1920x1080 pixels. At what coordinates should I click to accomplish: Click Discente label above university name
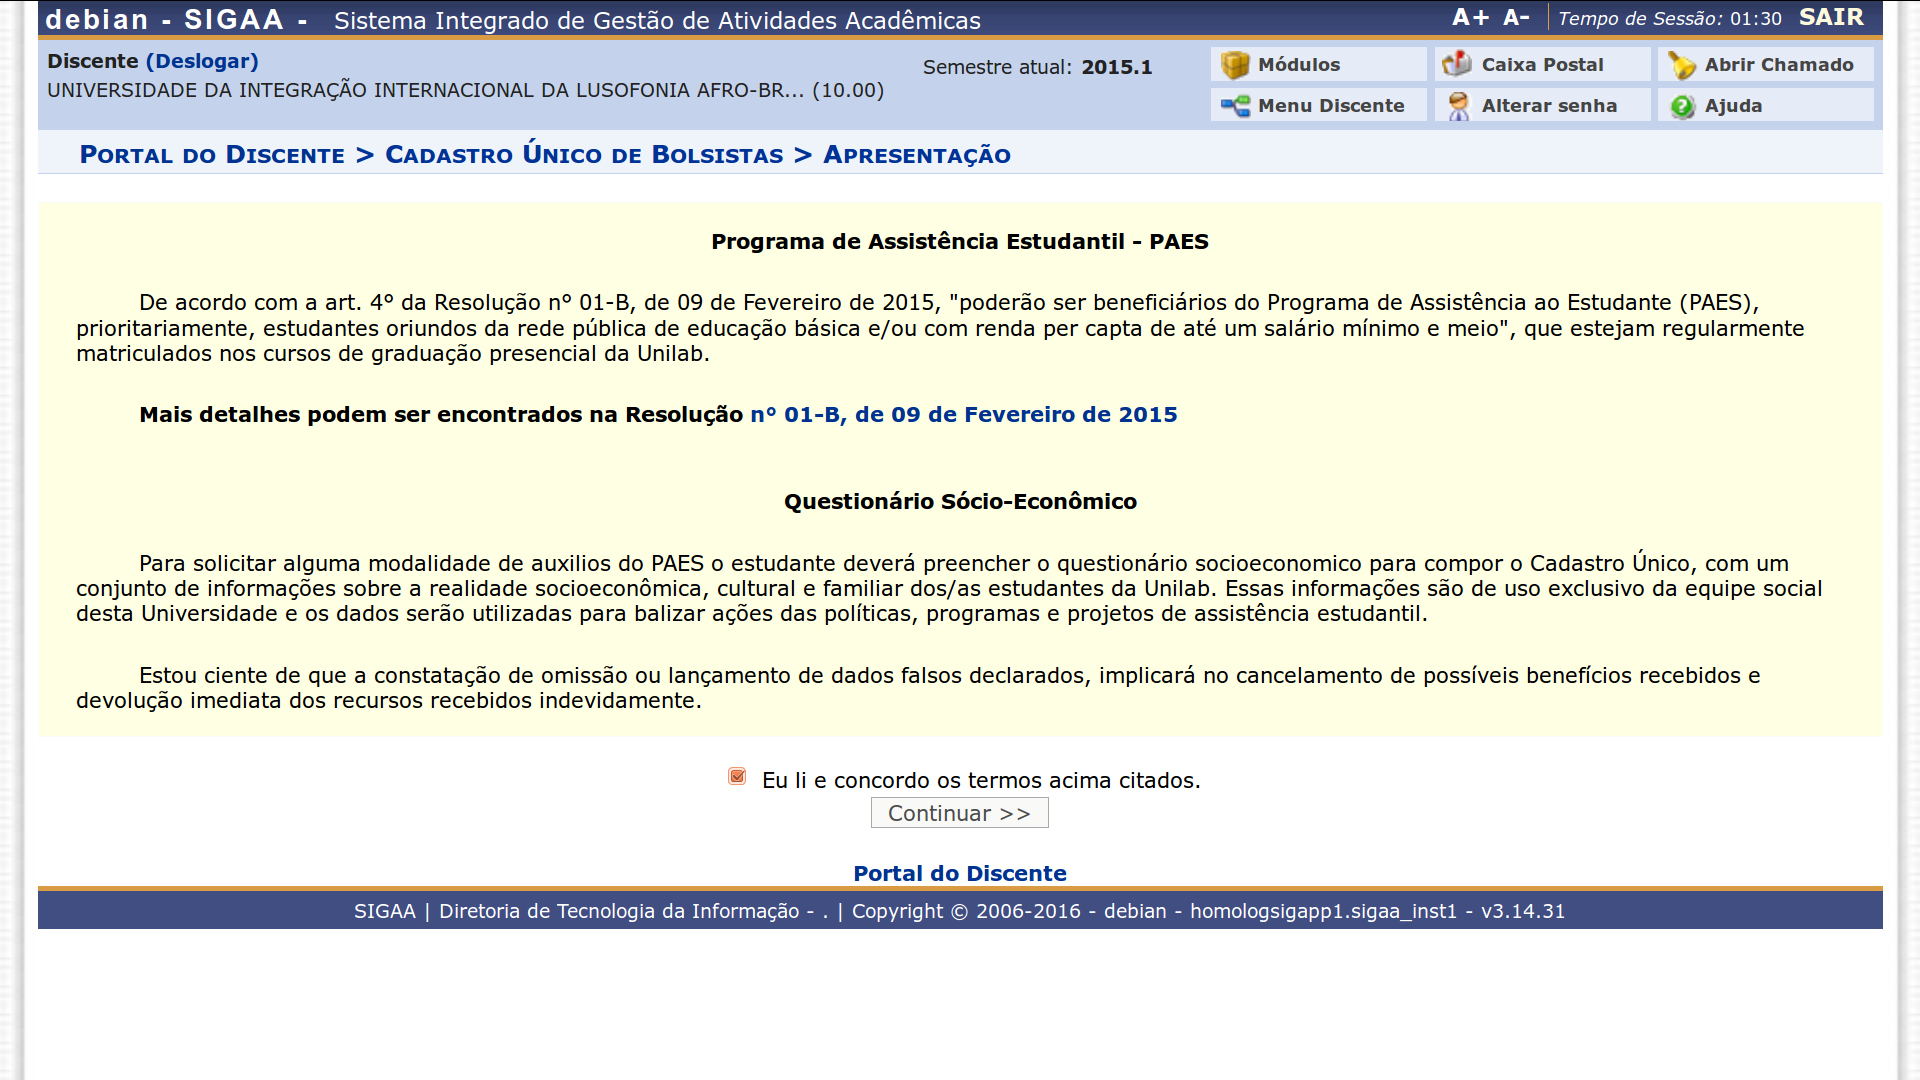point(91,61)
